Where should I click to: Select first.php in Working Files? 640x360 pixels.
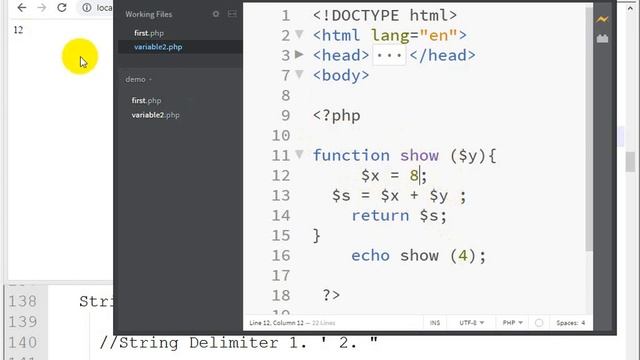(x=149, y=33)
